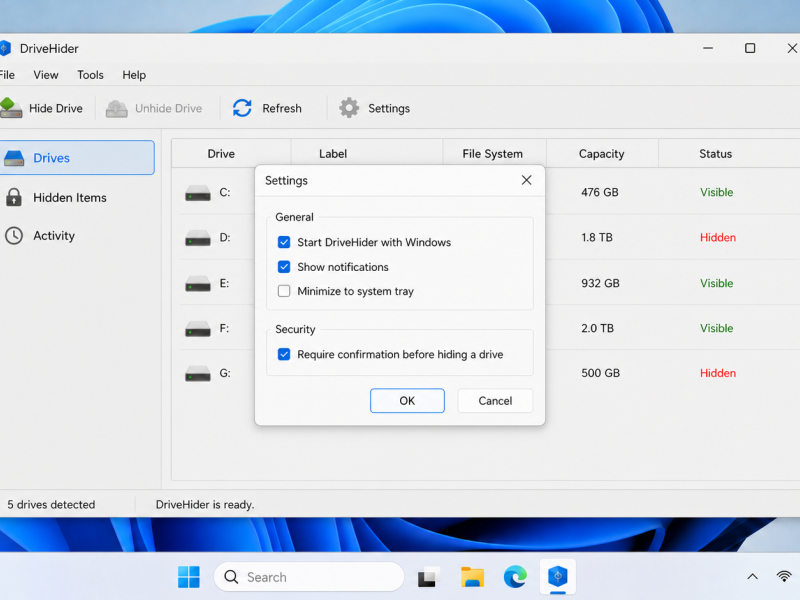Screen dimensions: 800x600
Task: Open the Wi-Fi network tray icon
Action: (x=784, y=577)
